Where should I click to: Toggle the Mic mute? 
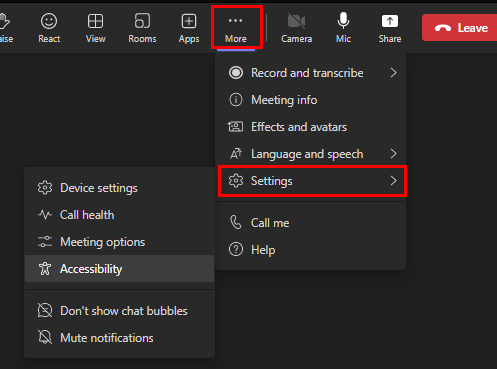pyautogui.click(x=343, y=28)
